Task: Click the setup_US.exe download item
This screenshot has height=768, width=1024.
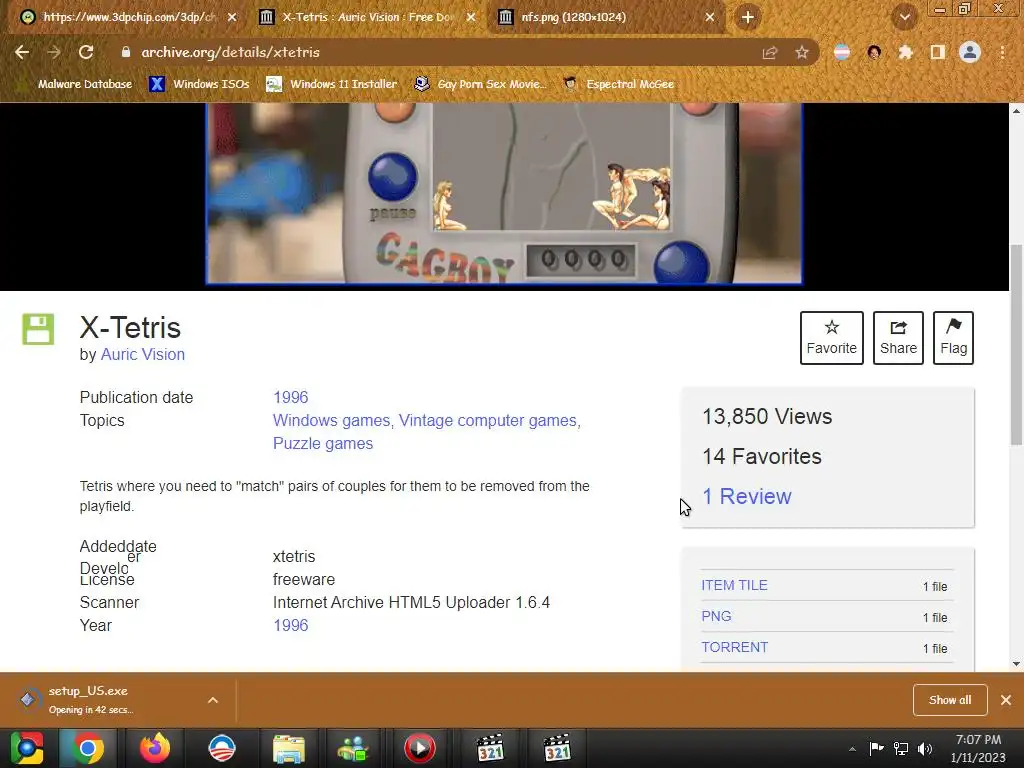Action: (104, 700)
